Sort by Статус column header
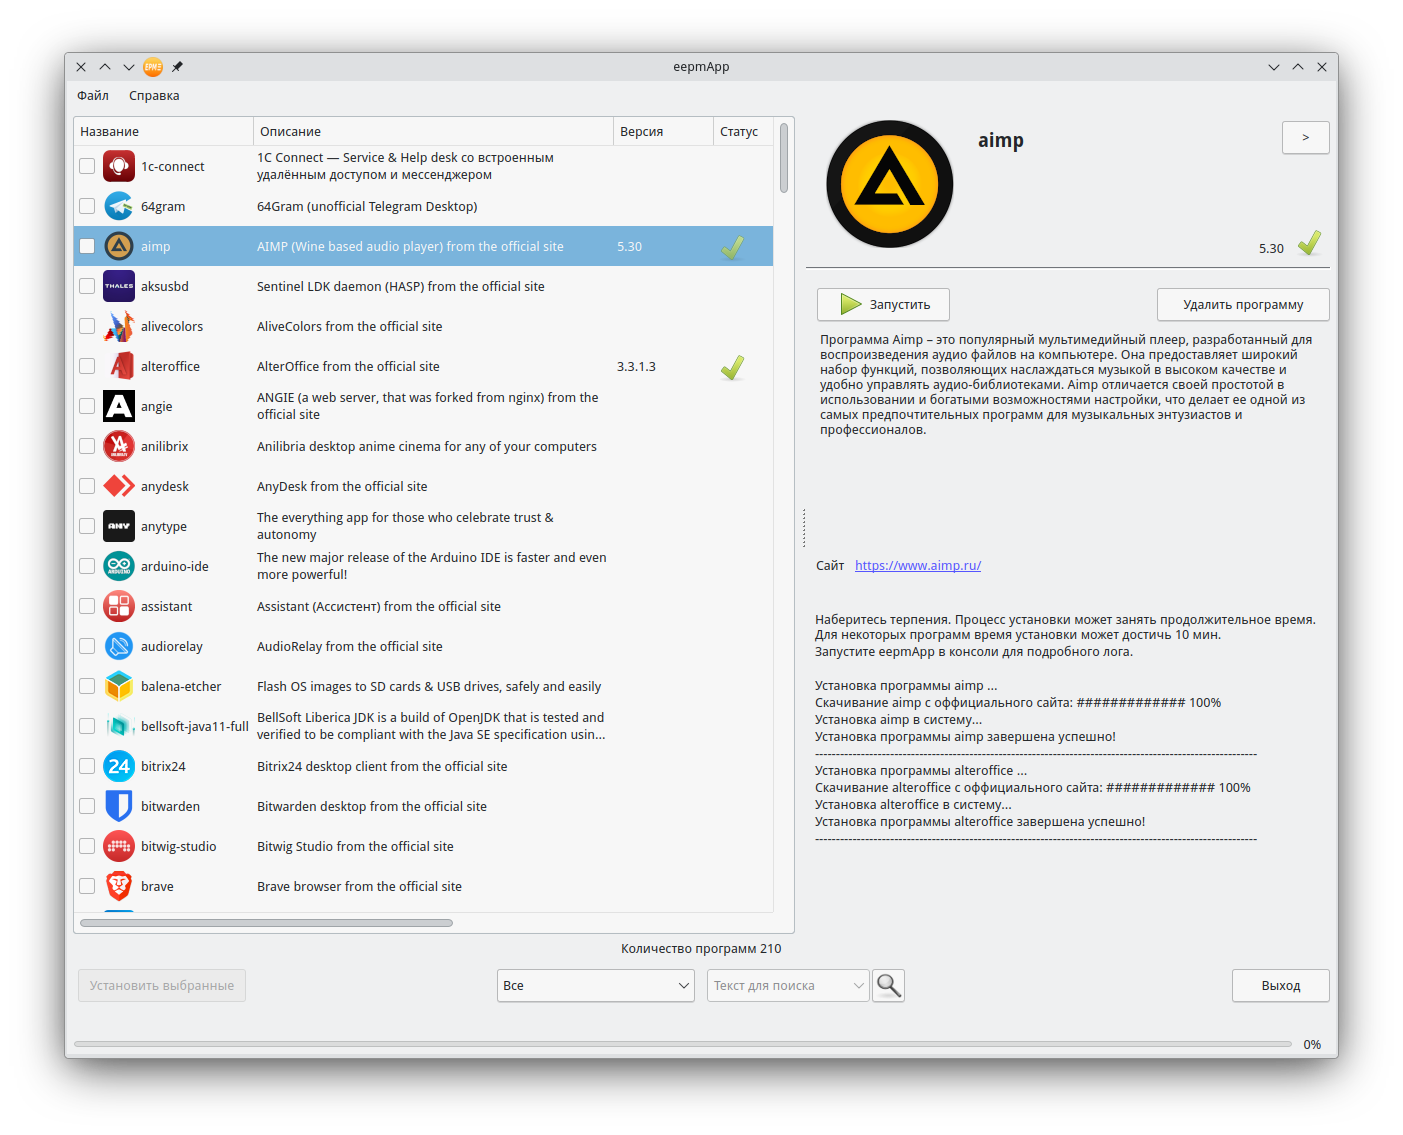Screen dimensions: 1403x1135 743,131
